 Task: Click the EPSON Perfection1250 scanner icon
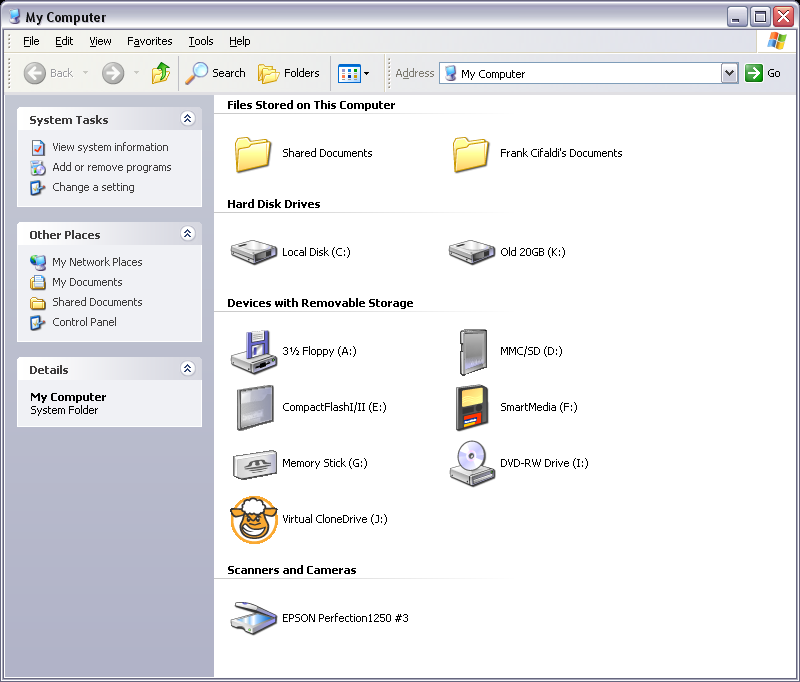[253, 618]
